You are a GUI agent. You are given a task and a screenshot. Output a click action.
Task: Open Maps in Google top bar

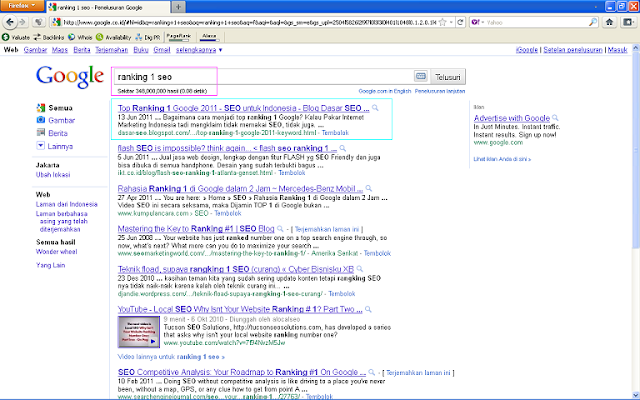point(60,50)
